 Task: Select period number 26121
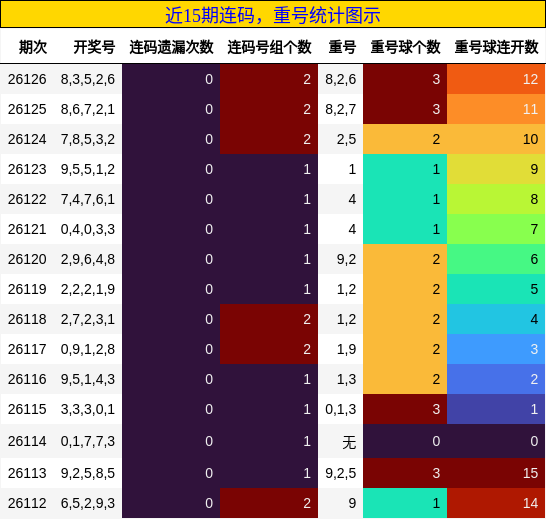[x=27, y=229]
